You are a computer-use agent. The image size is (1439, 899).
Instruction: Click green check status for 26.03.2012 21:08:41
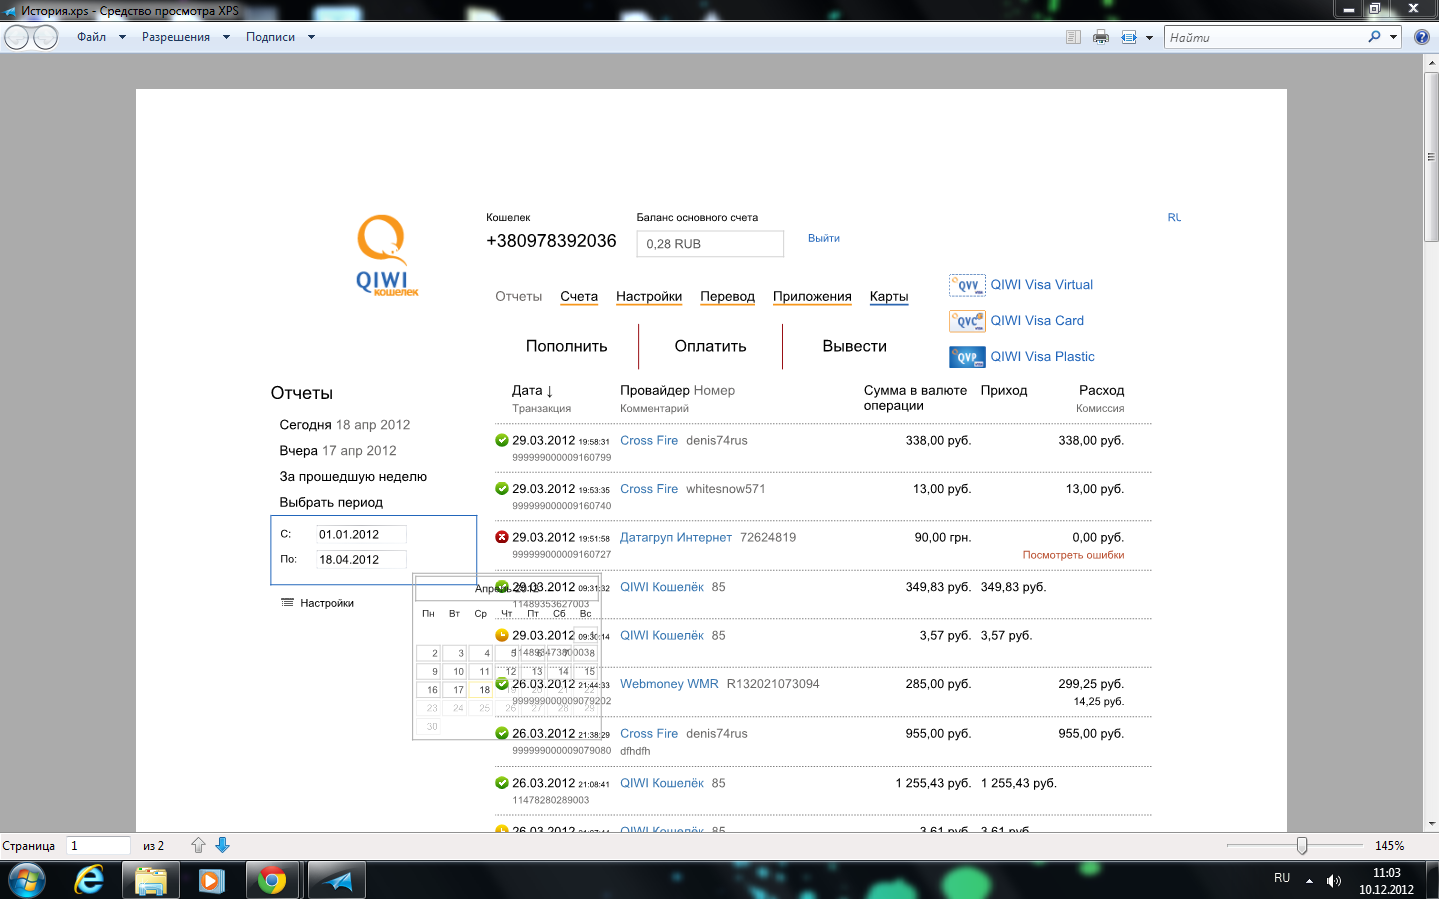502,783
